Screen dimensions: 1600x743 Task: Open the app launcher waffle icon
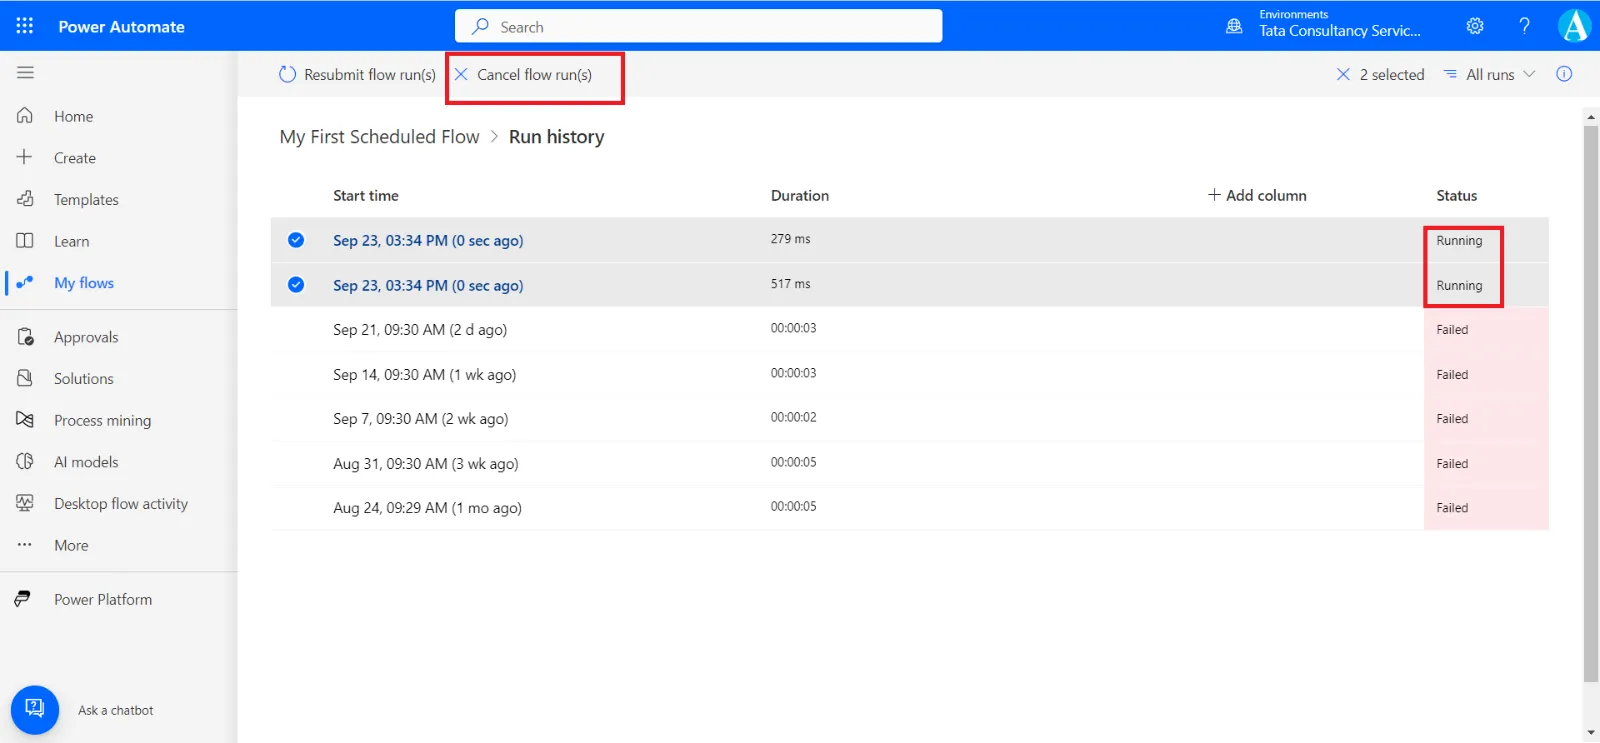[25, 26]
